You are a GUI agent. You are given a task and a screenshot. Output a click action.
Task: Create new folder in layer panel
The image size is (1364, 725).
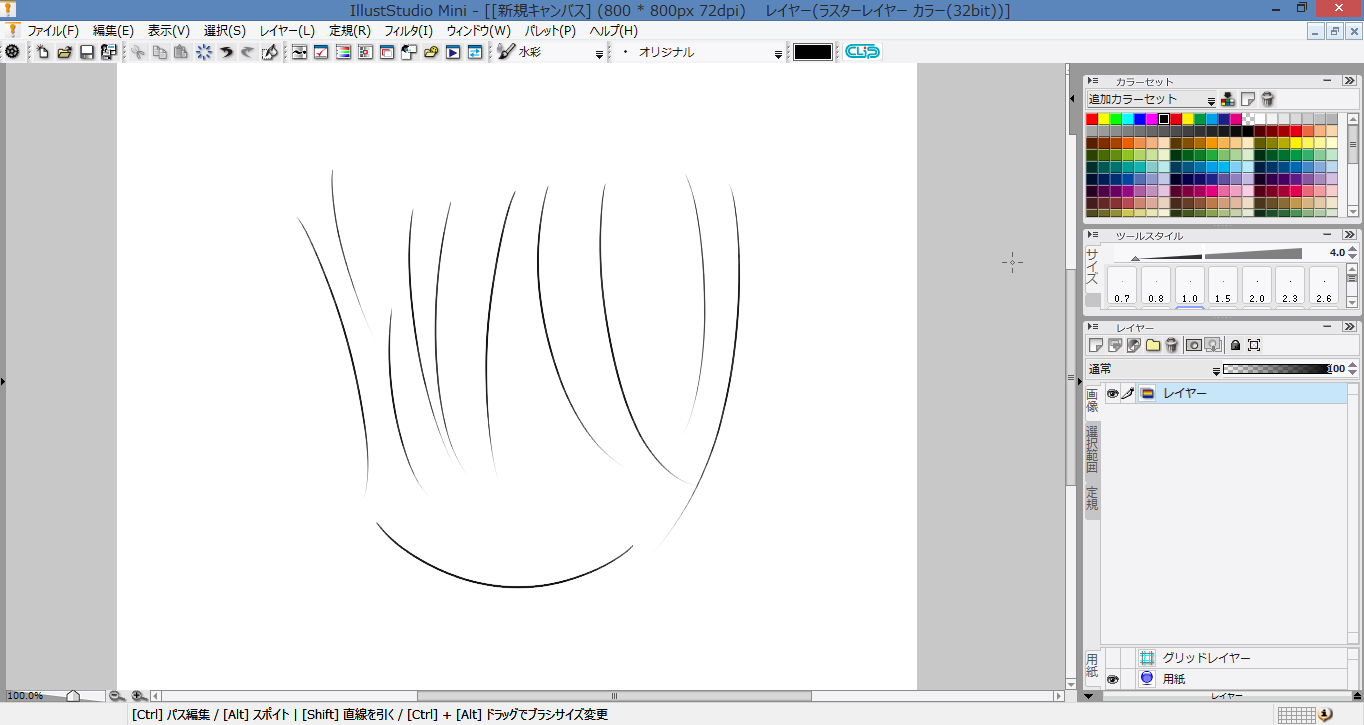point(1152,345)
